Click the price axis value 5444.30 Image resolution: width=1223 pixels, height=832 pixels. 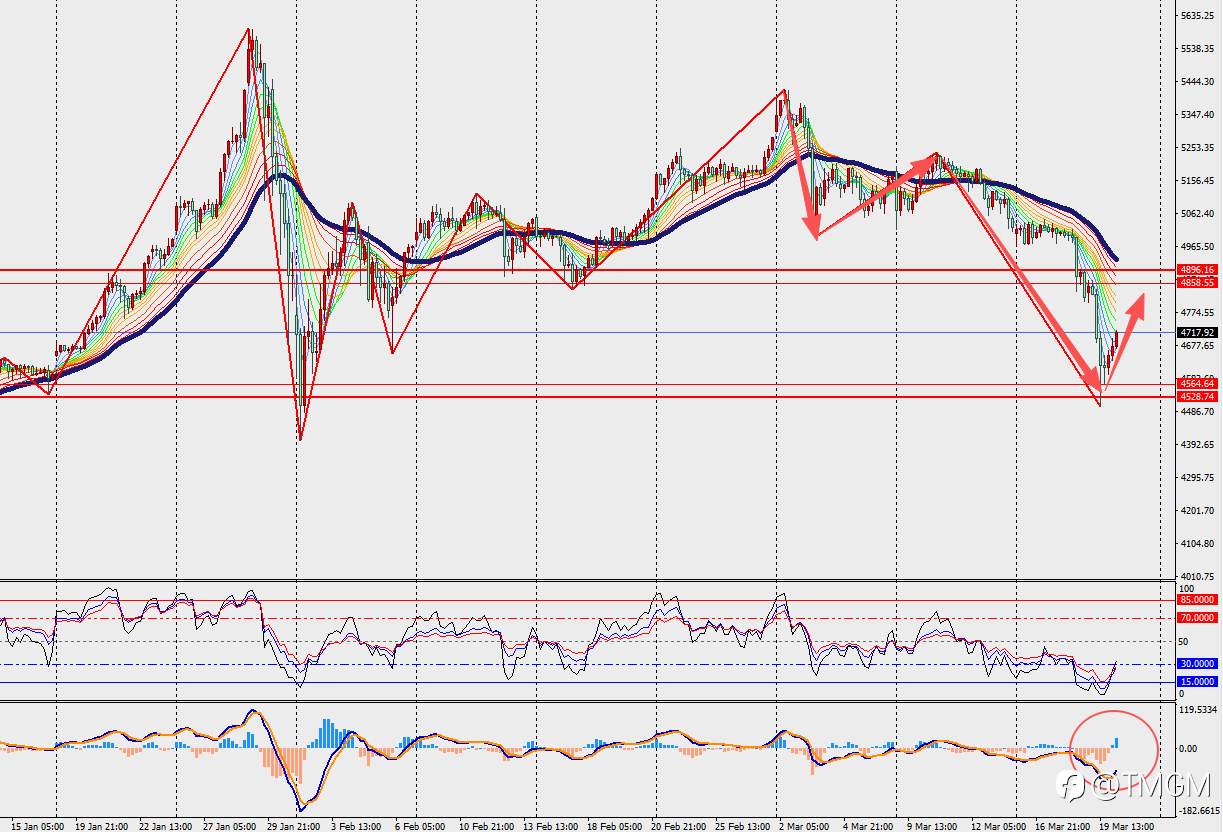tap(1197, 82)
